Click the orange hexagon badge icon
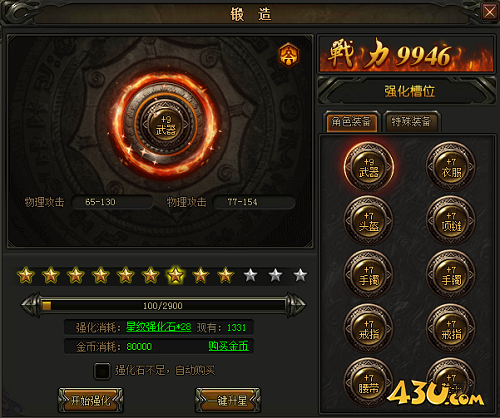500x418 pixels. click(x=289, y=55)
